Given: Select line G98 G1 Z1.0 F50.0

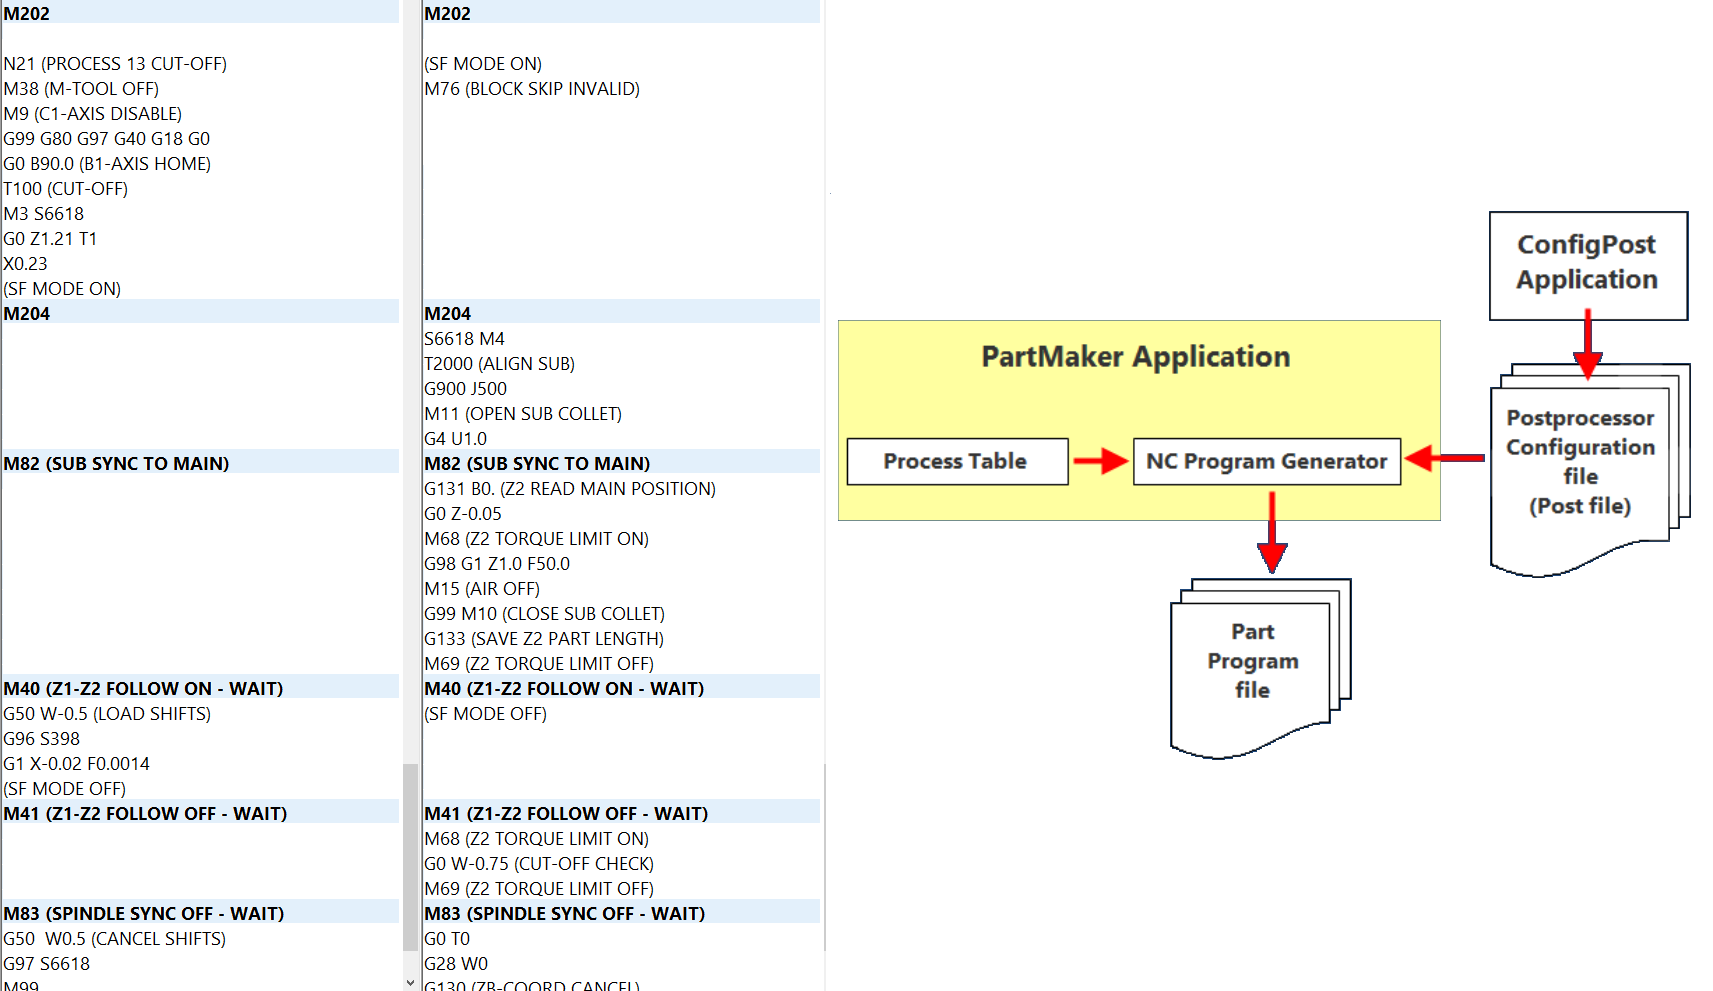Looking at the screenshot, I should click(x=497, y=564).
